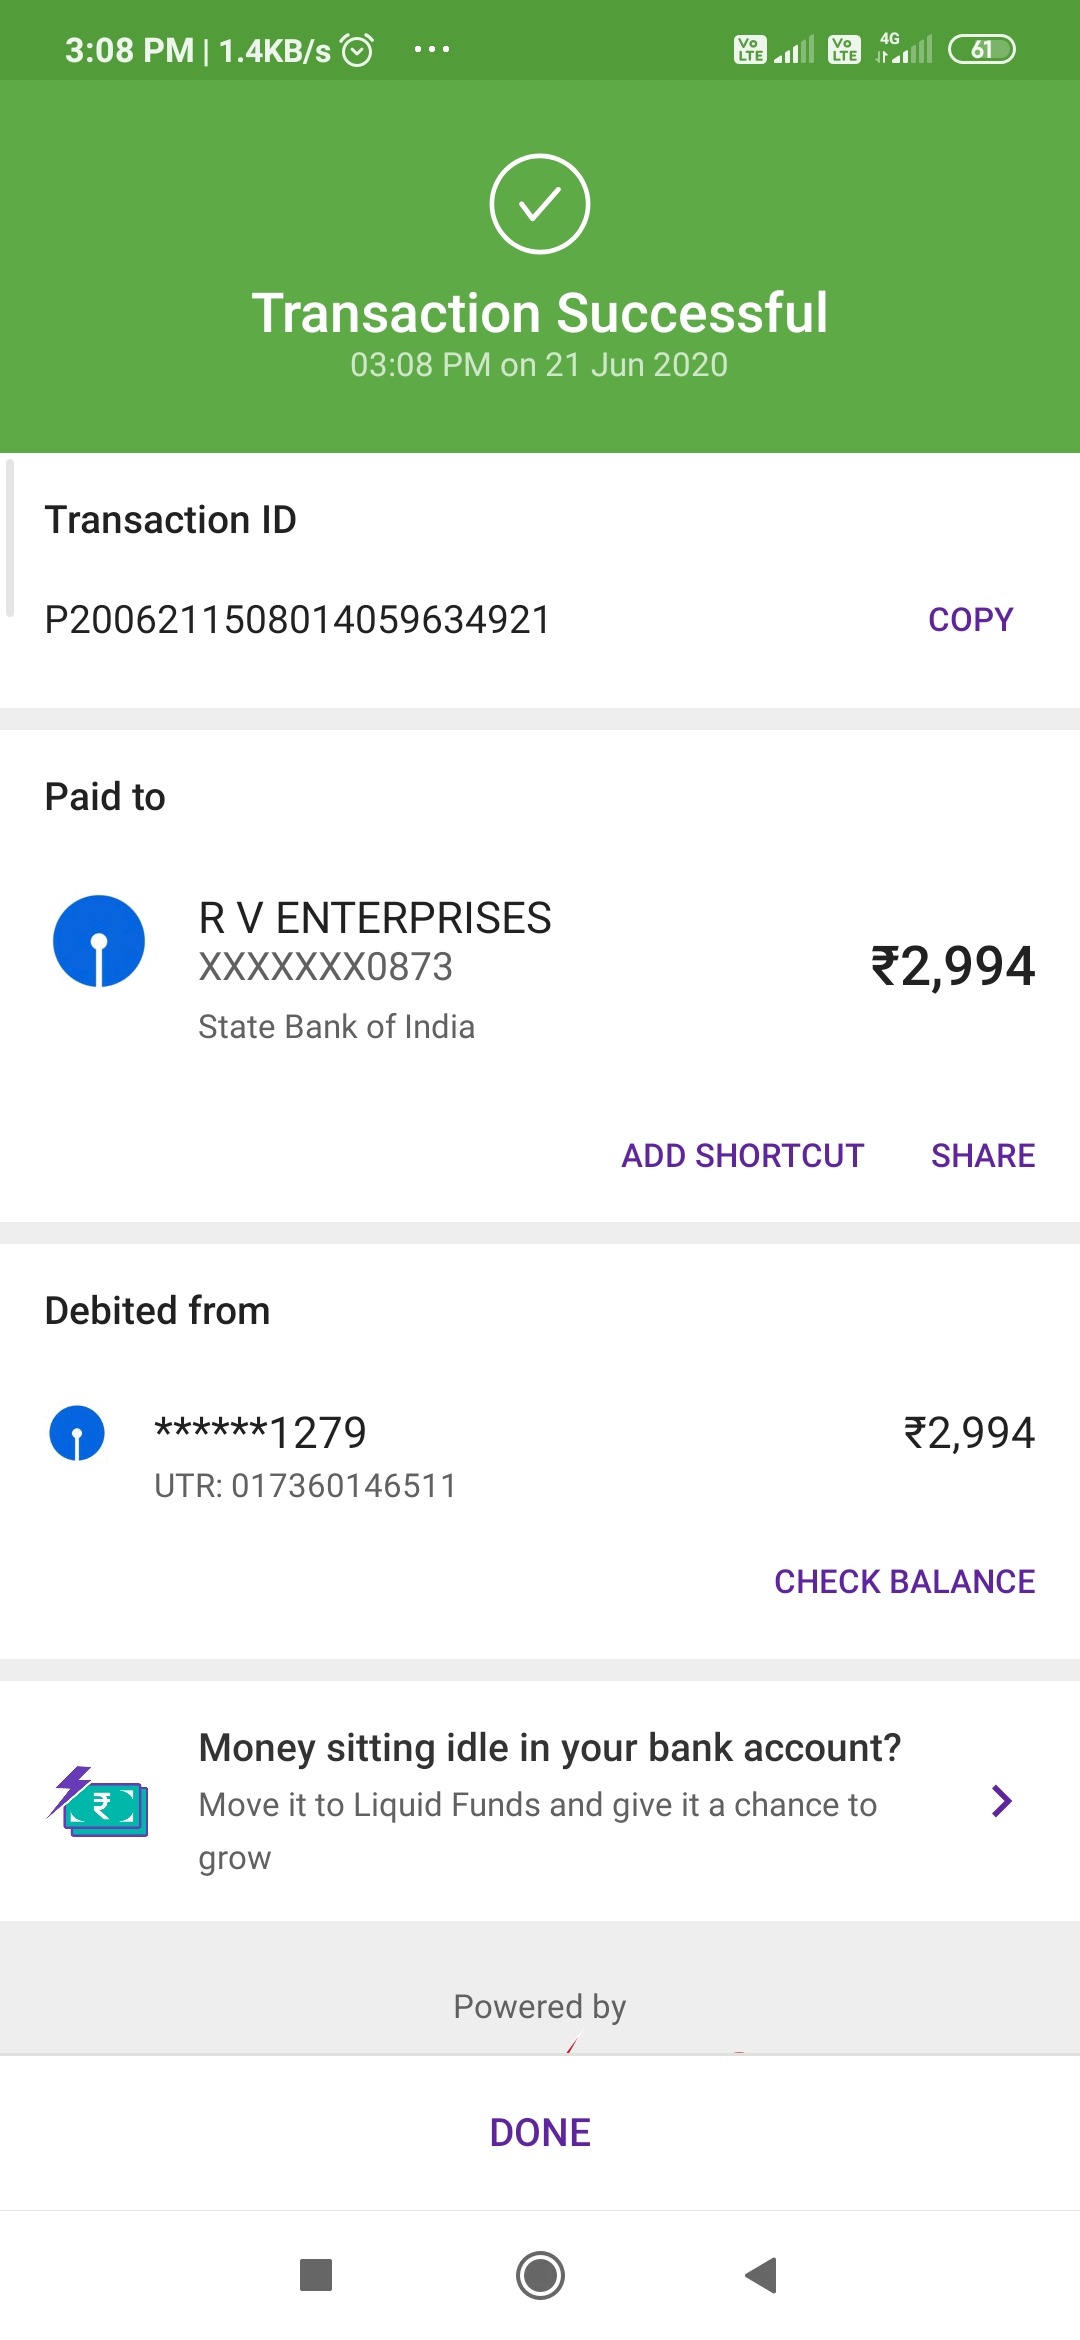The height and width of the screenshot is (2340, 1080).
Task: Share the transaction receipt
Action: click(983, 1156)
